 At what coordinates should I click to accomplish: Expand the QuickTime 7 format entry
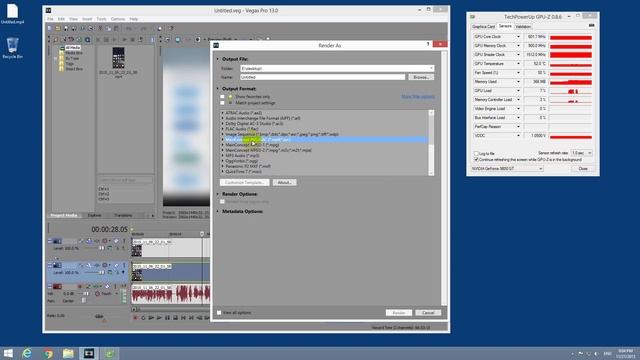pos(223,171)
